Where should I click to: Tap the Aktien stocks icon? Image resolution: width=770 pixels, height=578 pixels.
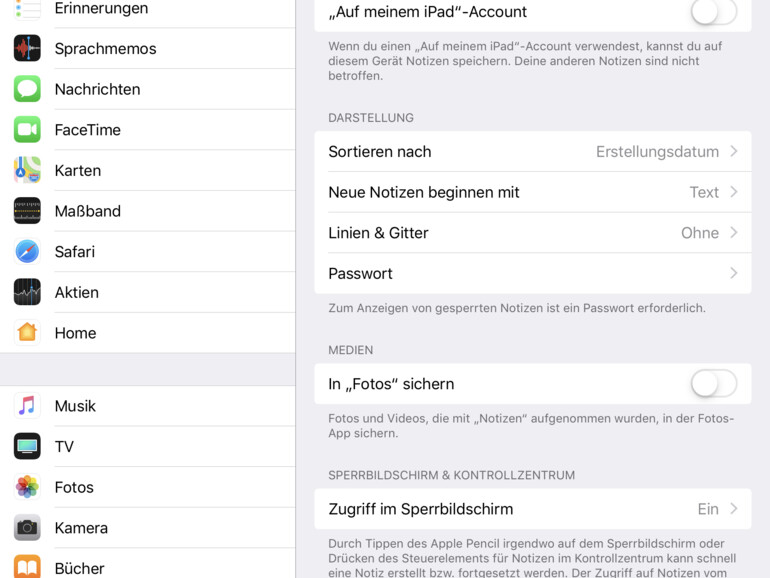(x=27, y=292)
